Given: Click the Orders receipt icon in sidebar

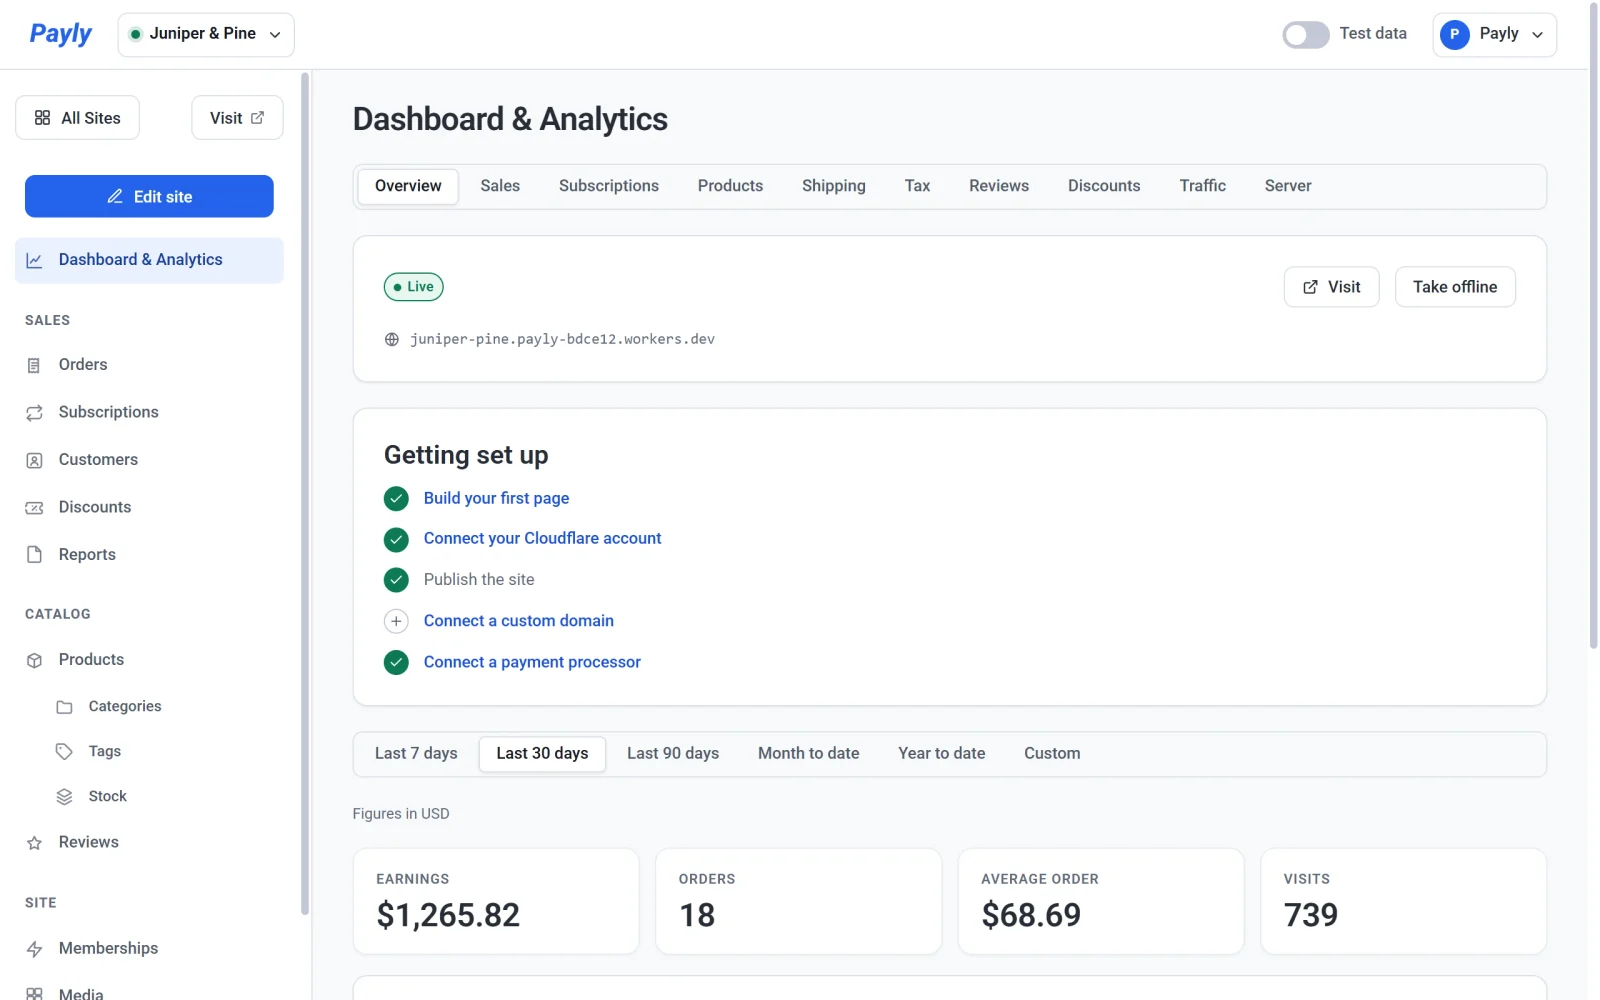Looking at the screenshot, I should (x=34, y=365).
